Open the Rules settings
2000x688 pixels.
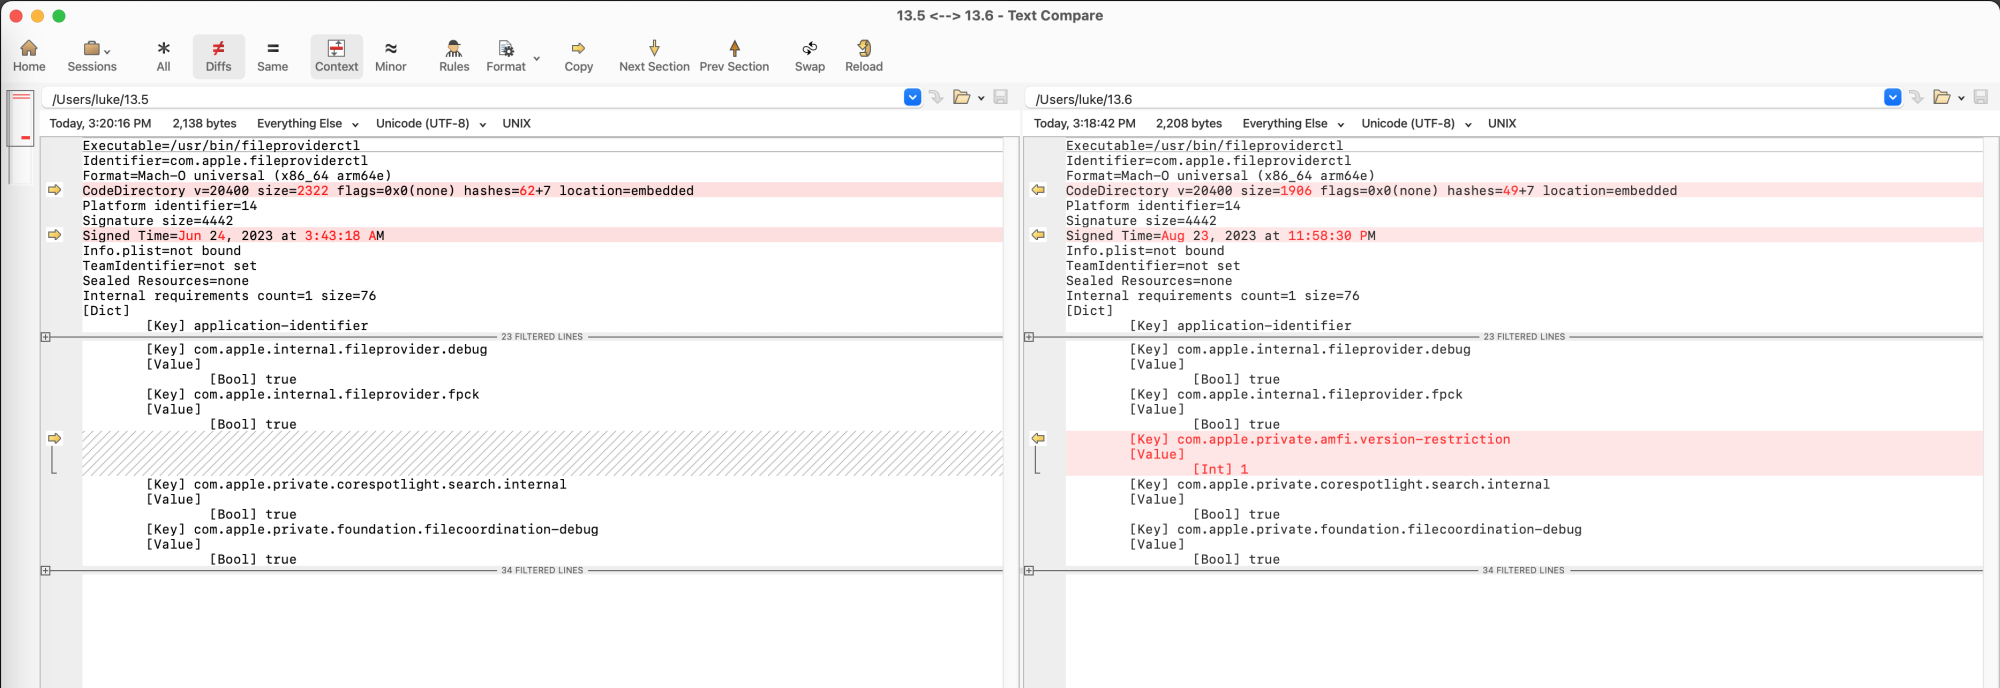pos(454,55)
